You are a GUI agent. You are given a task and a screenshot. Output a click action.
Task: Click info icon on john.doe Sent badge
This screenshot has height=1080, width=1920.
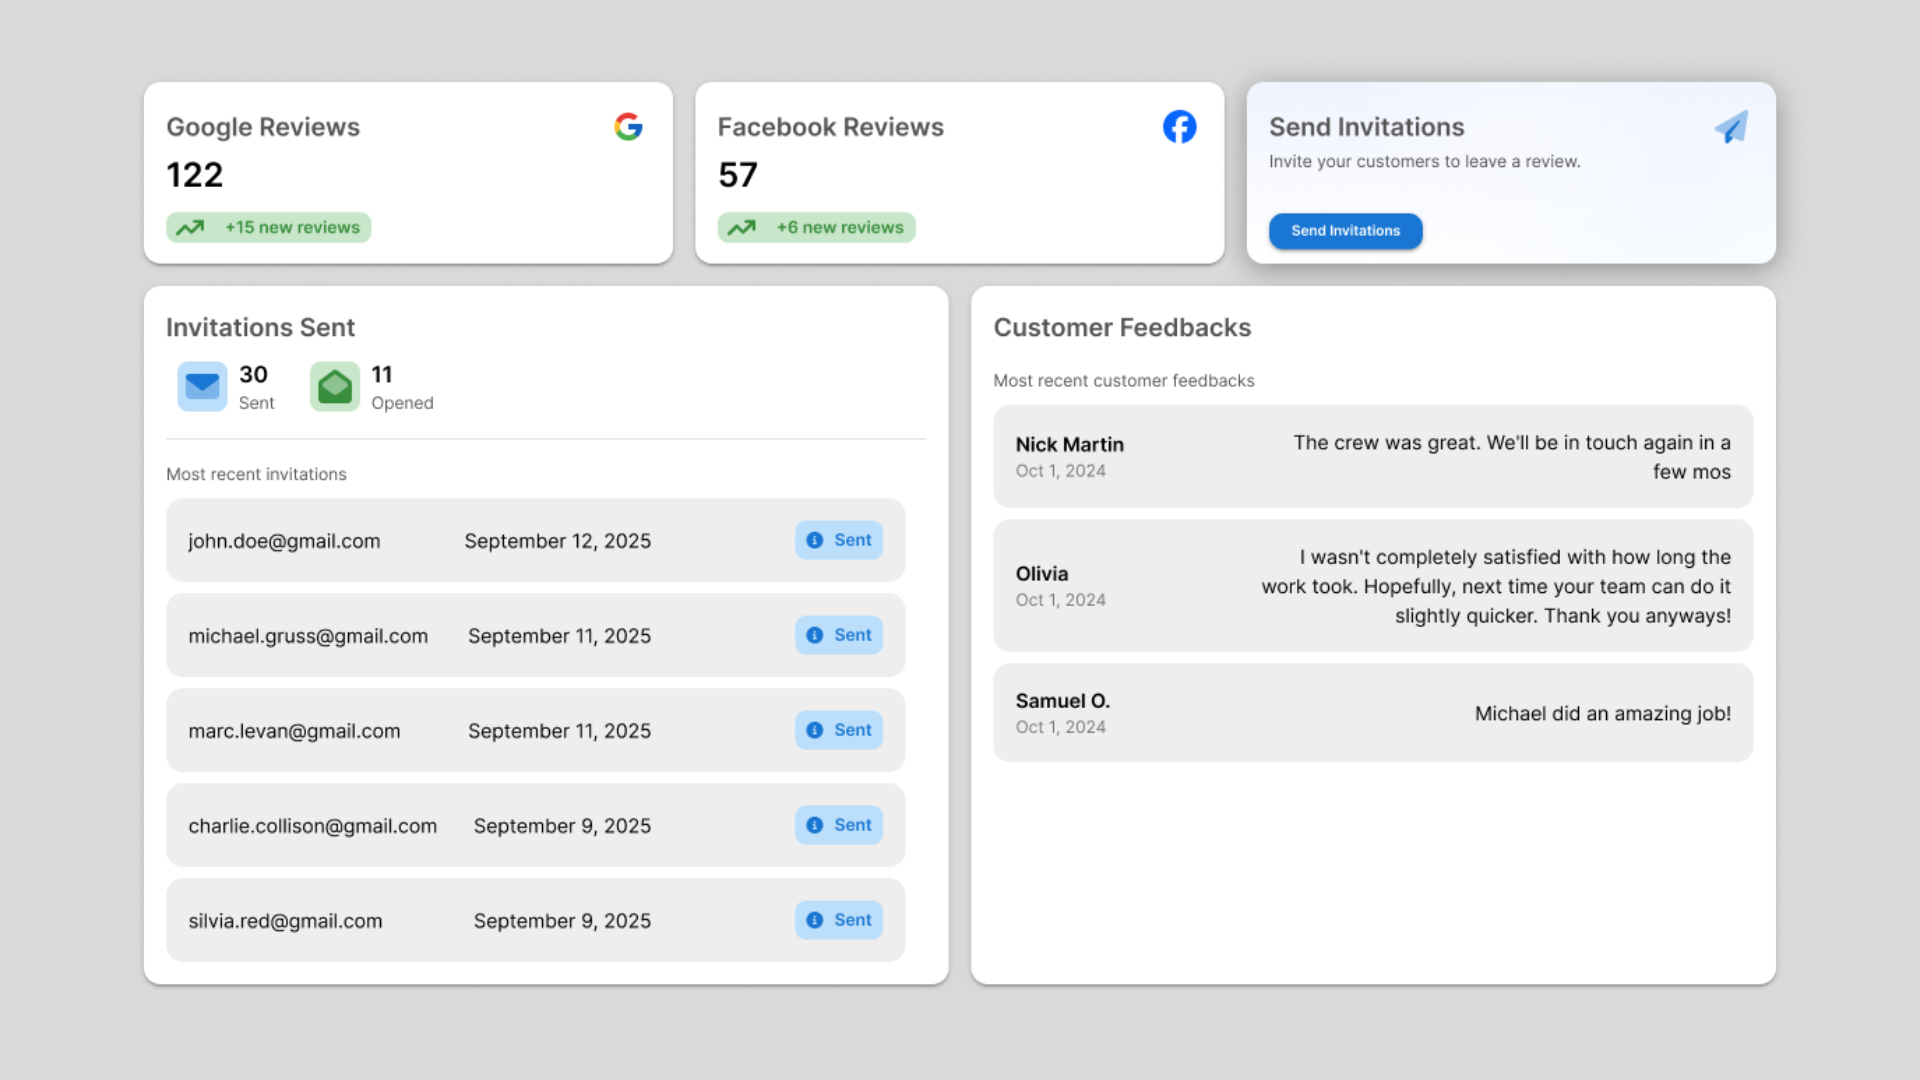[x=815, y=540]
